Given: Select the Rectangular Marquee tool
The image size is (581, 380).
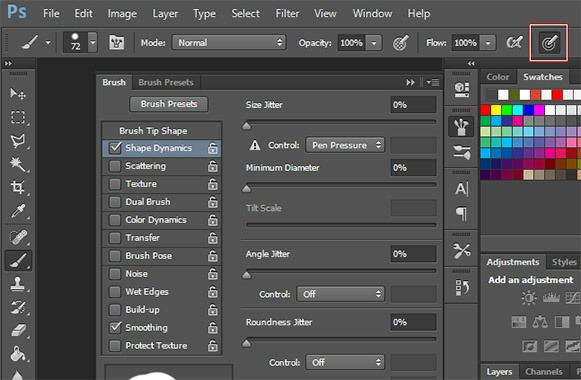Looking at the screenshot, I should click(x=17, y=117).
